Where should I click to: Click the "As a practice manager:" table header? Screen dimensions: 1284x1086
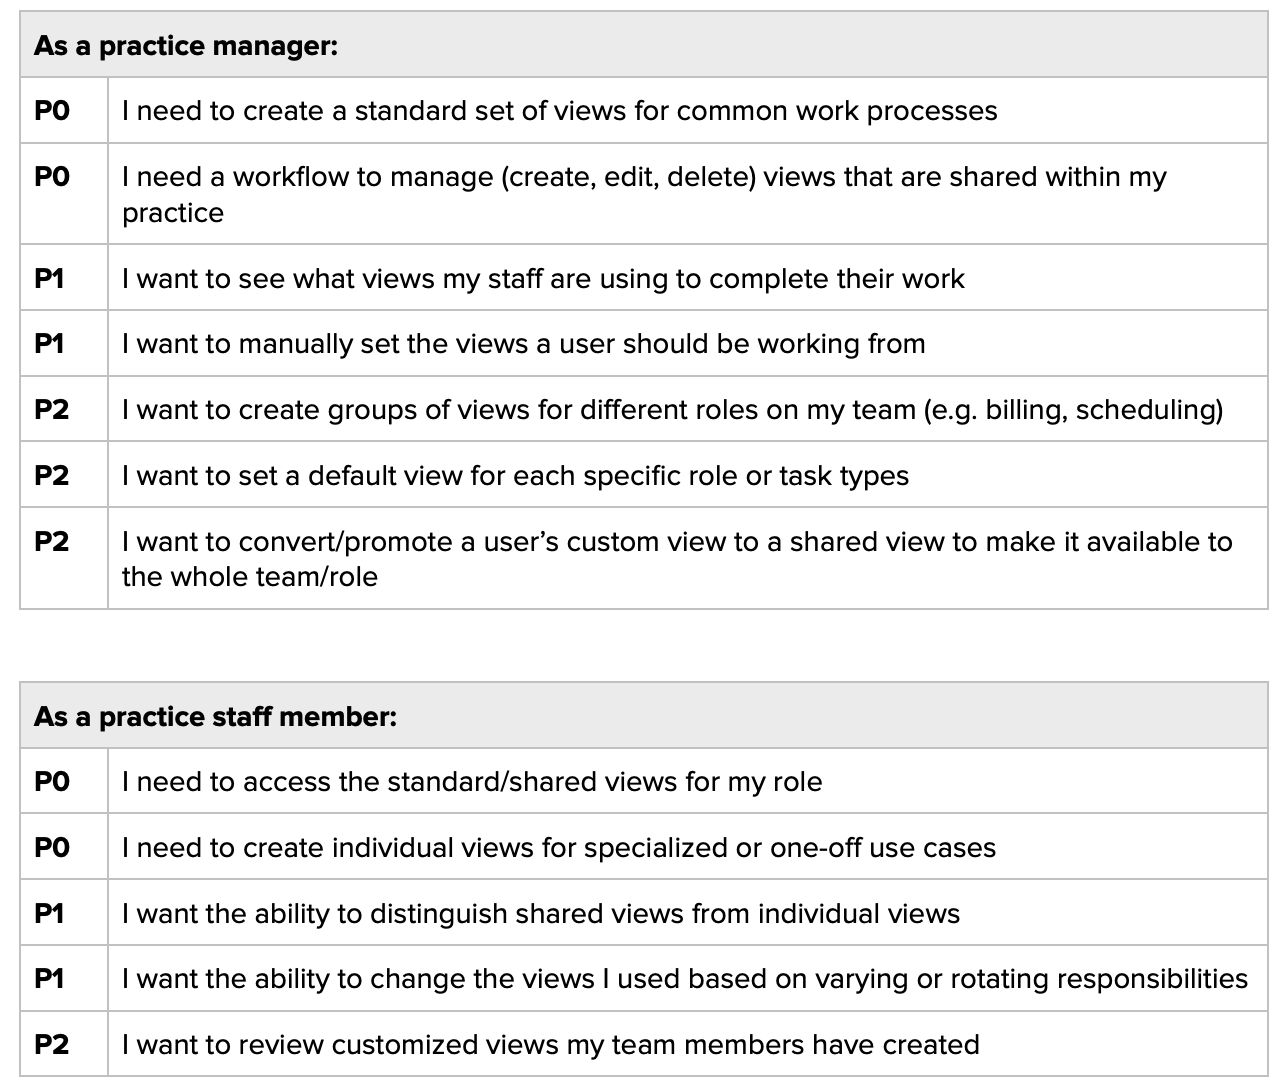[x=186, y=46]
